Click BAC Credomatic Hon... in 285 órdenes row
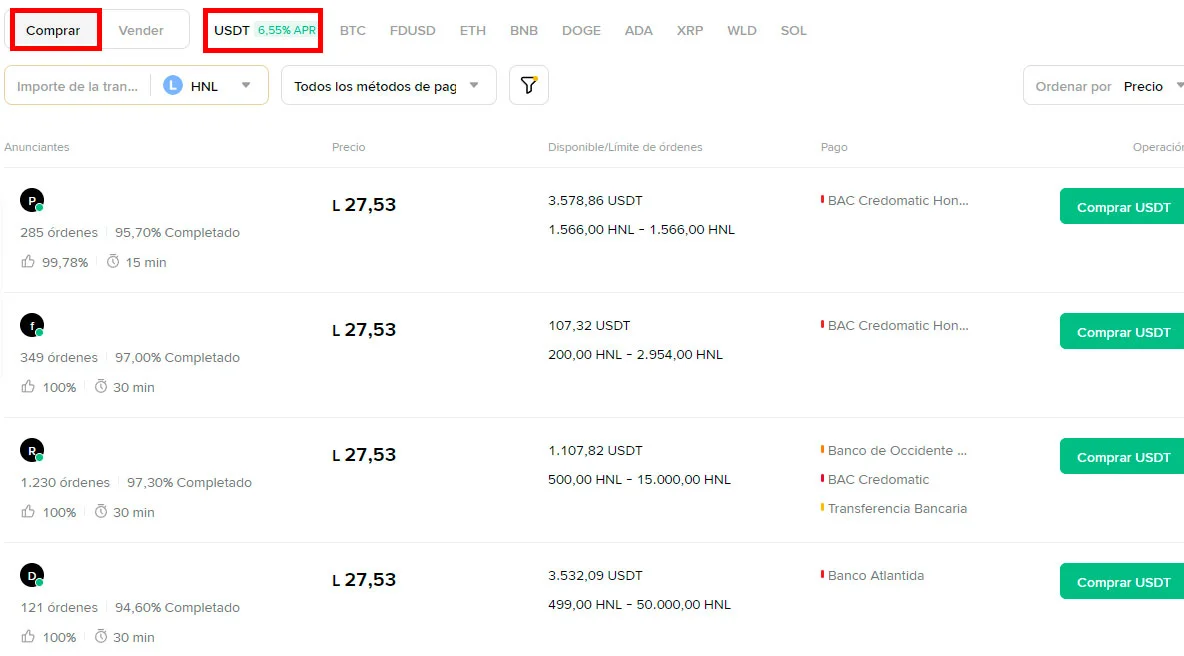The height and width of the screenshot is (656, 1184). click(897, 200)
